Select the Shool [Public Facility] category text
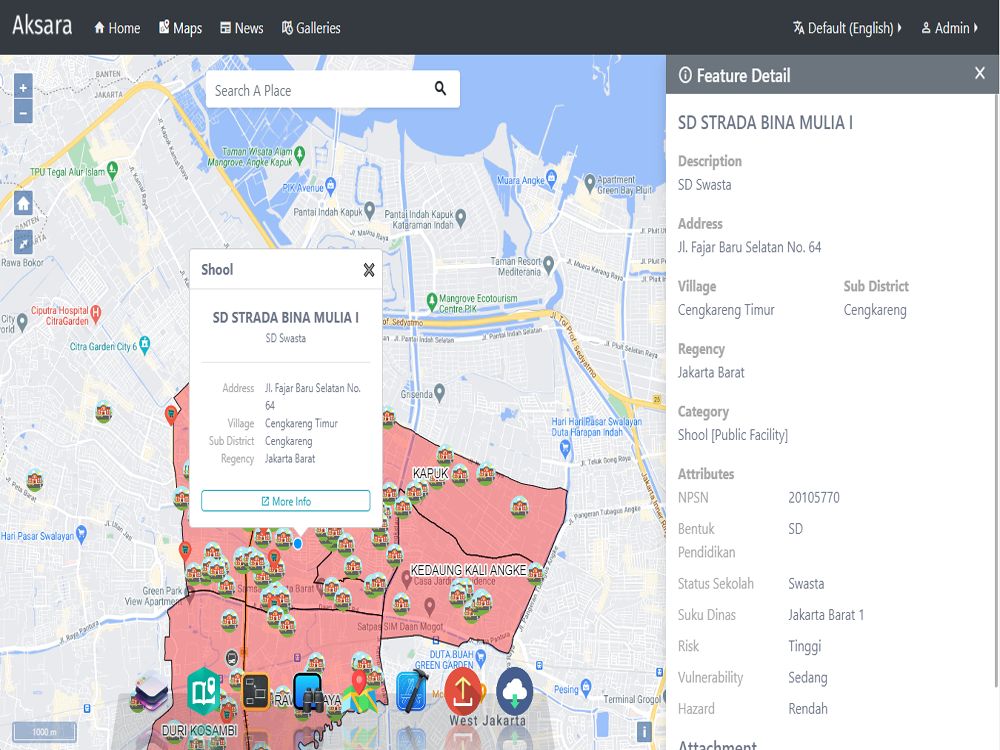 point(733,435)
